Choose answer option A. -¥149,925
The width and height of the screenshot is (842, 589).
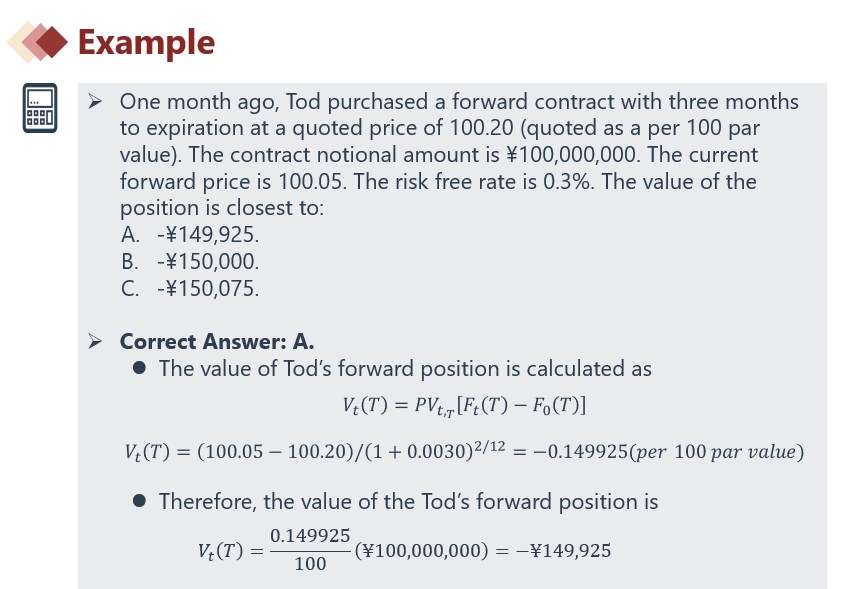tap(189, 236)
